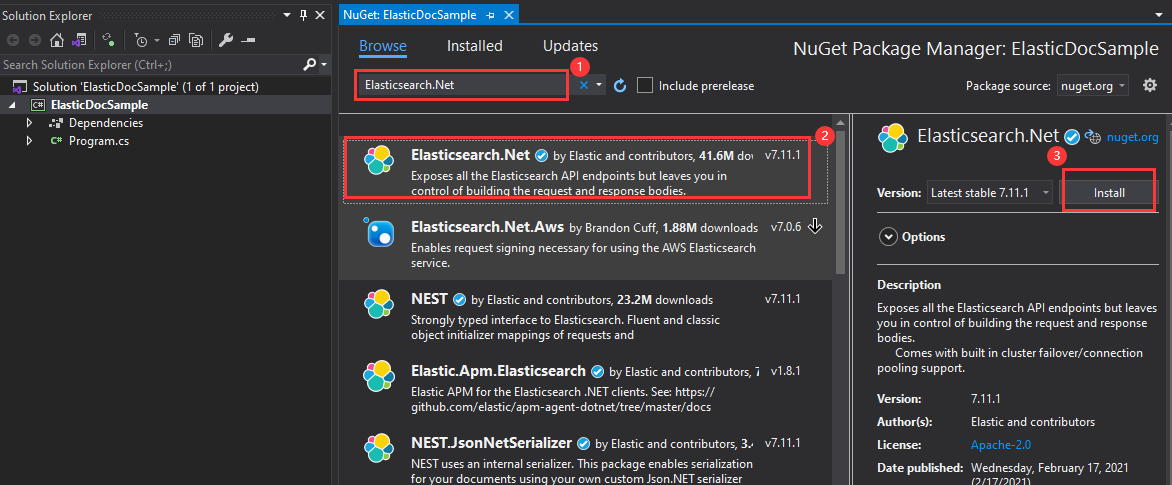Viewport: 1172px width, 485px height.
Task: Open the Apache-2.0 license link
Action: point(1001,445)
